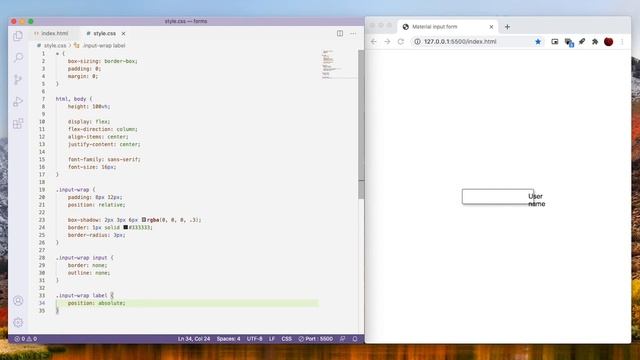Open the editor More Actions menu

(x=353, y=33)
